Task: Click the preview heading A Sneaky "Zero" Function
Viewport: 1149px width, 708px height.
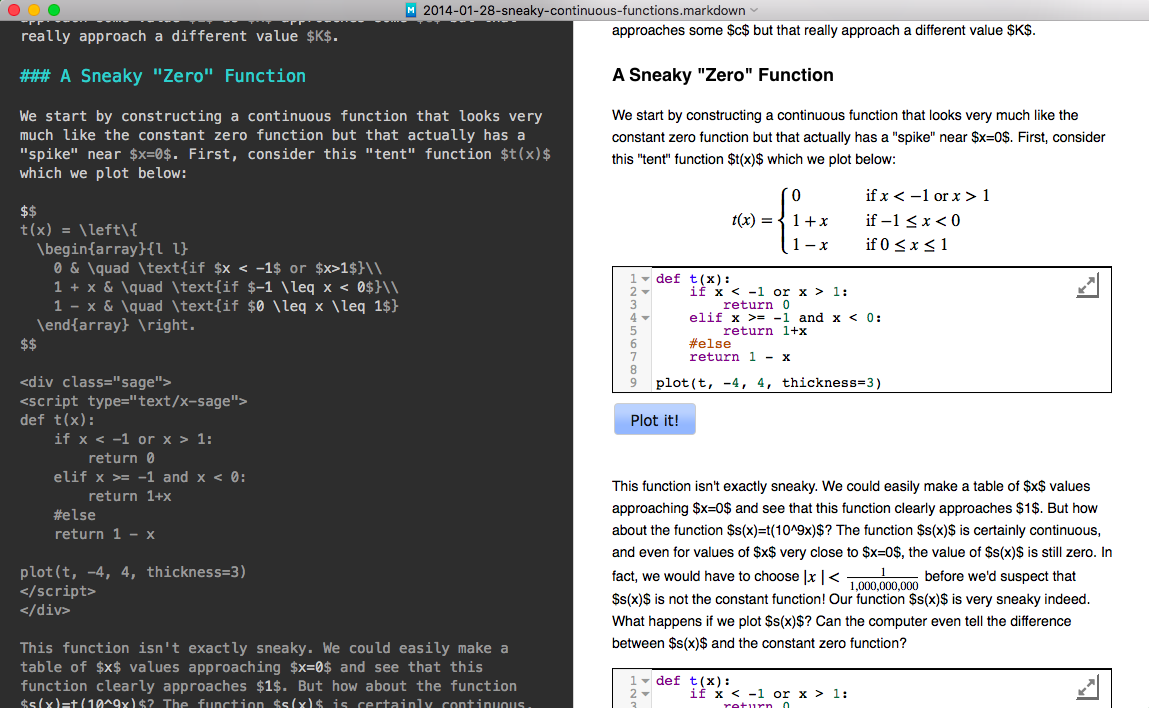Action: pos(723,75)
